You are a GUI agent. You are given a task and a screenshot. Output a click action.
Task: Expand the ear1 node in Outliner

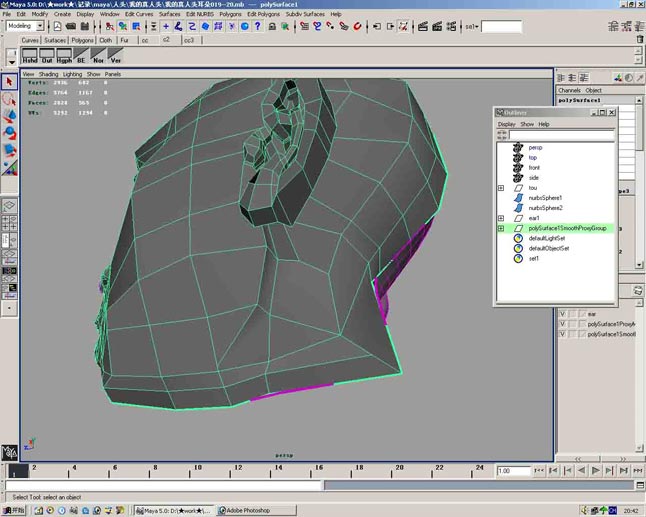501,218
